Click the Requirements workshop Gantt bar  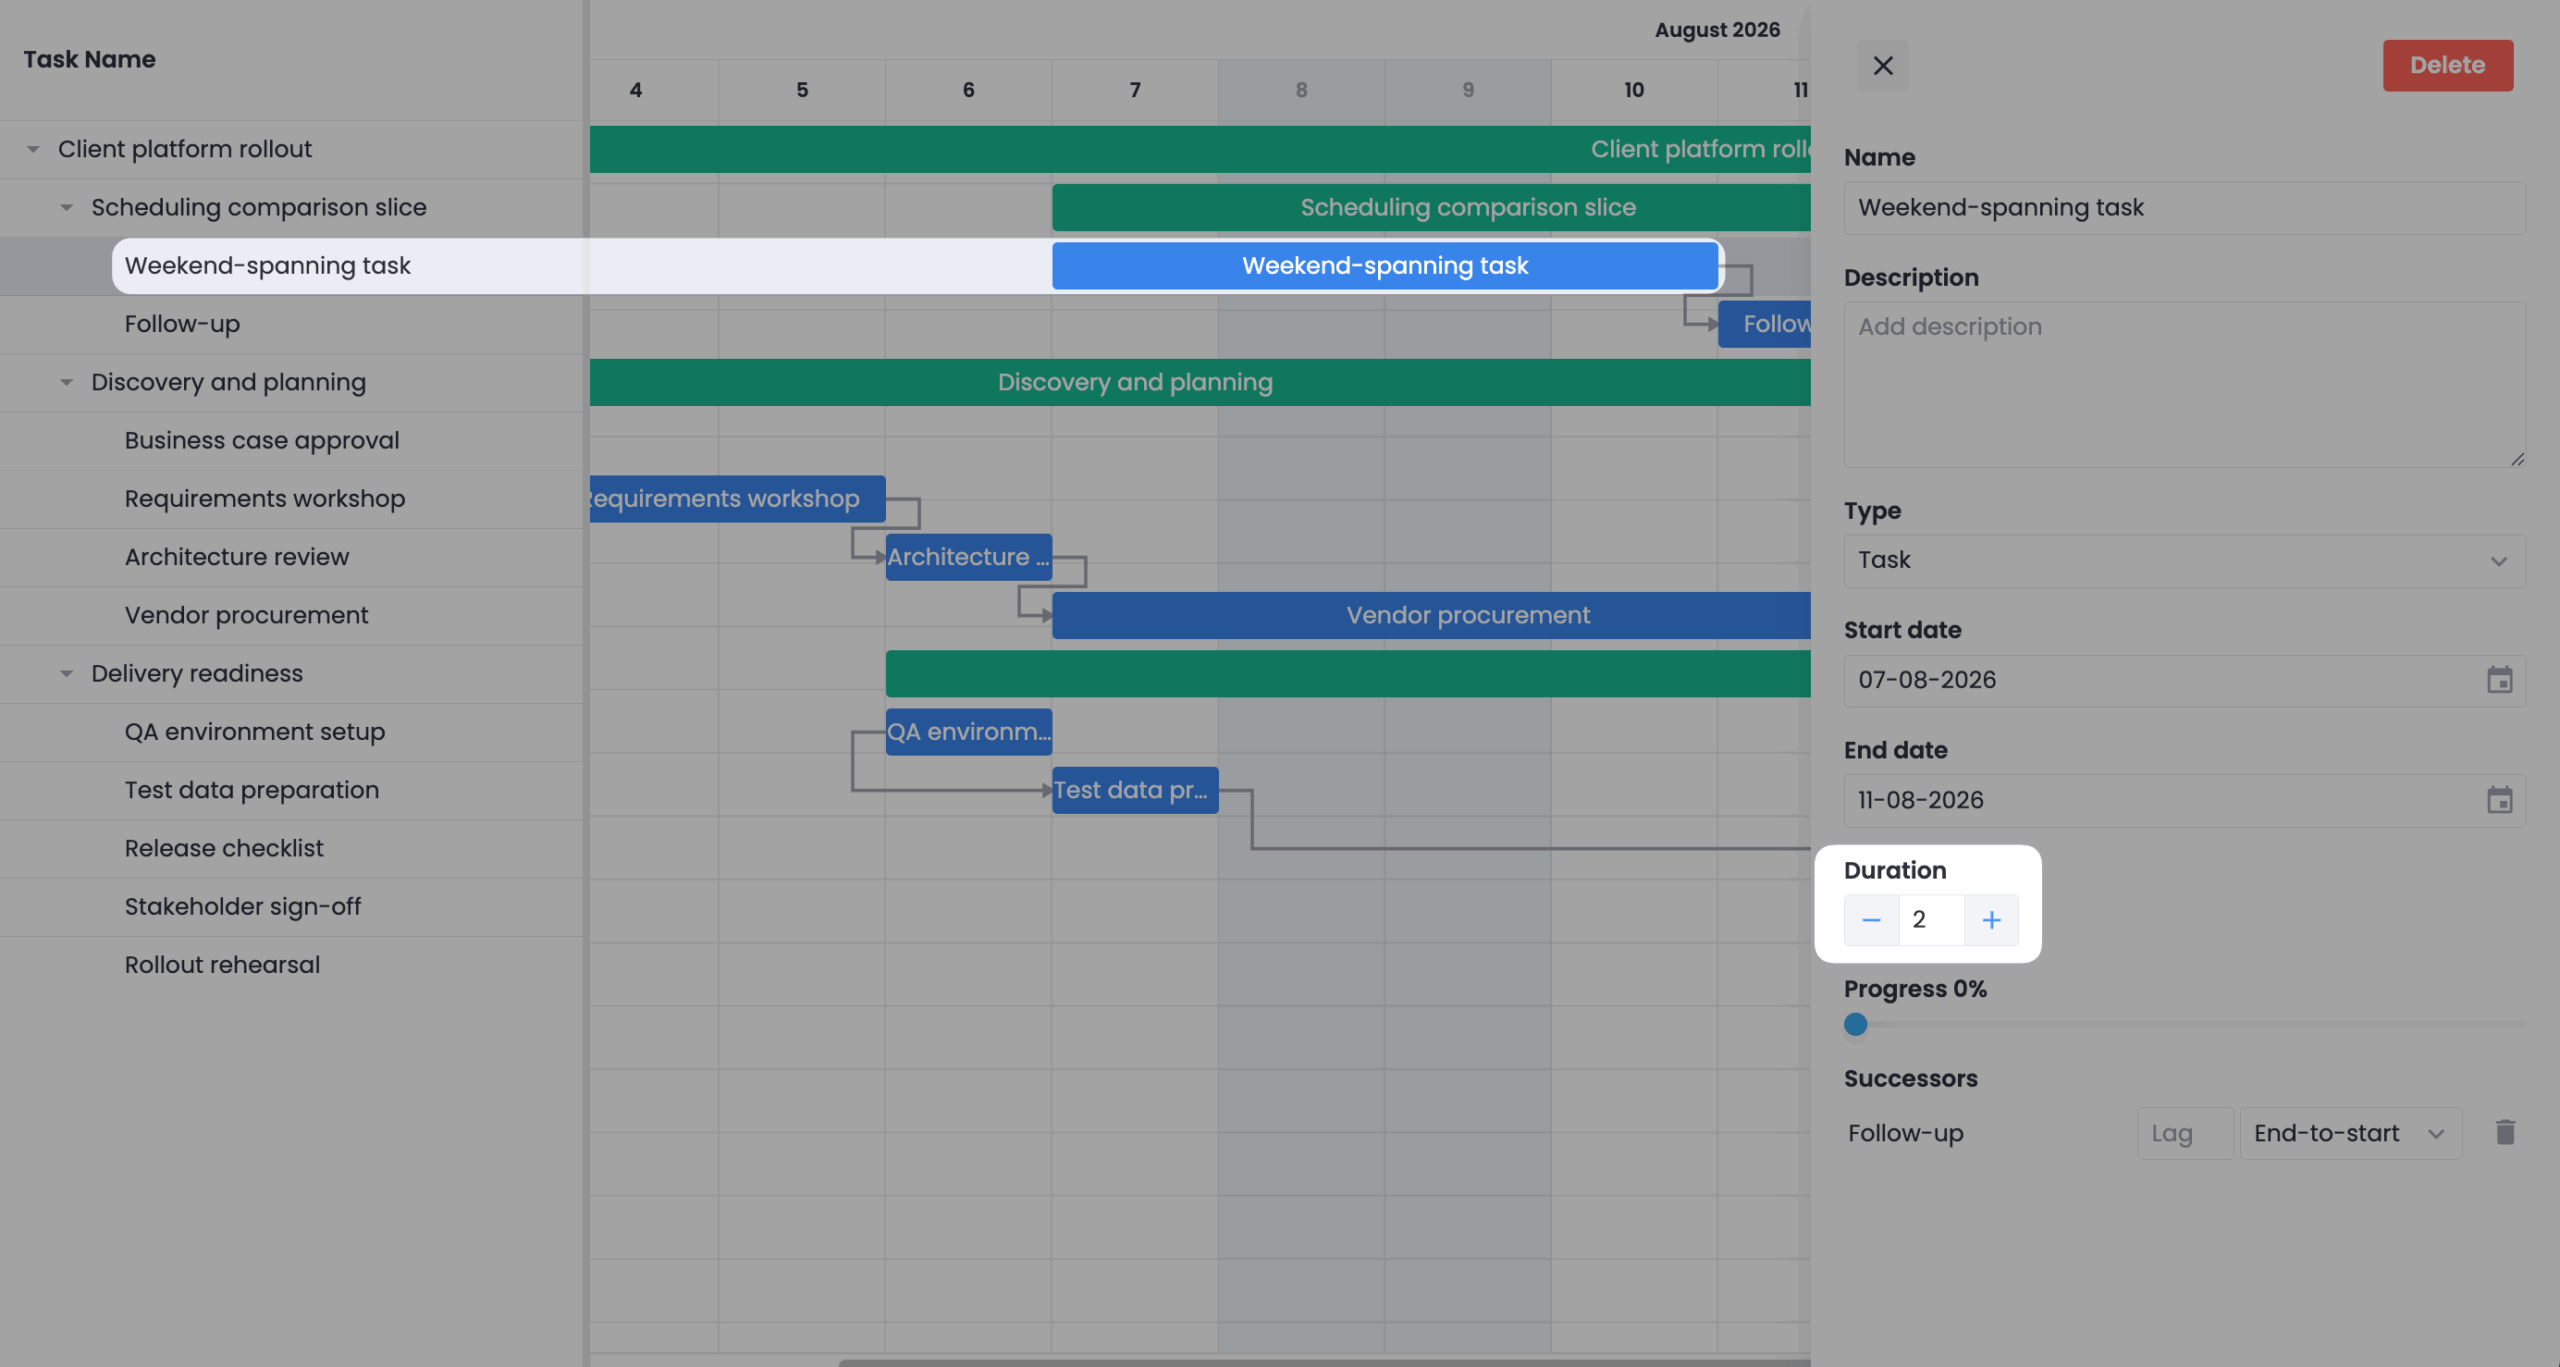(737, 499)
